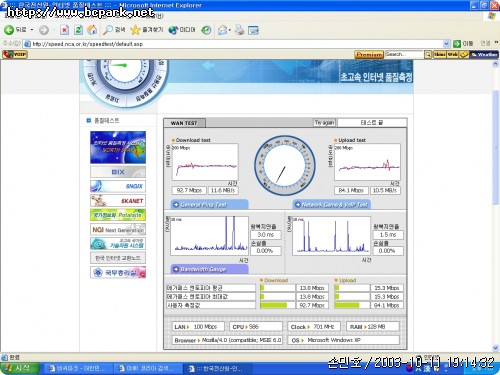Select the WAN TEST tab
The image size is (500, 375).
click(184, 123)
